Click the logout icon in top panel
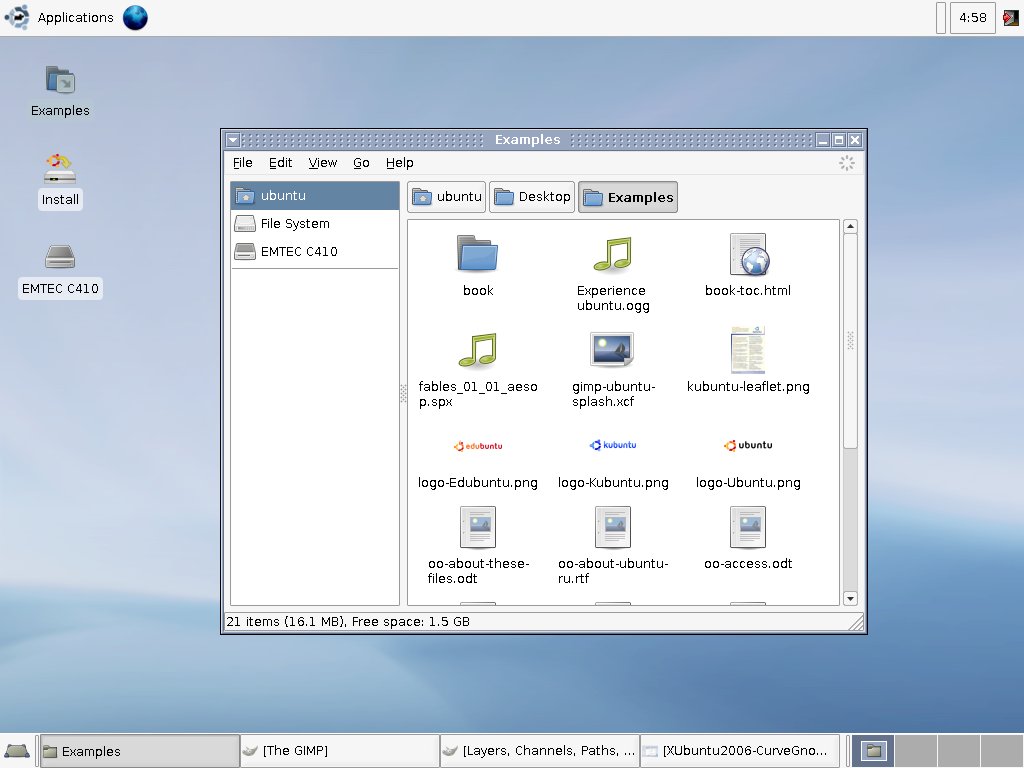The image size is (1024, 768). 1011,18
